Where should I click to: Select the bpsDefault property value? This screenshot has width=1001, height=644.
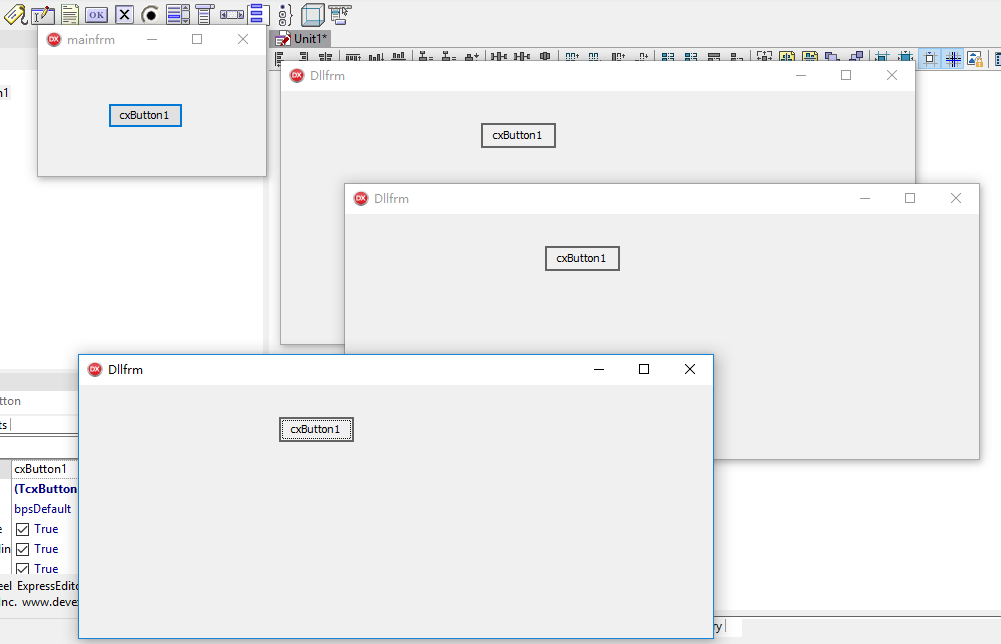[x=43, y=509]
